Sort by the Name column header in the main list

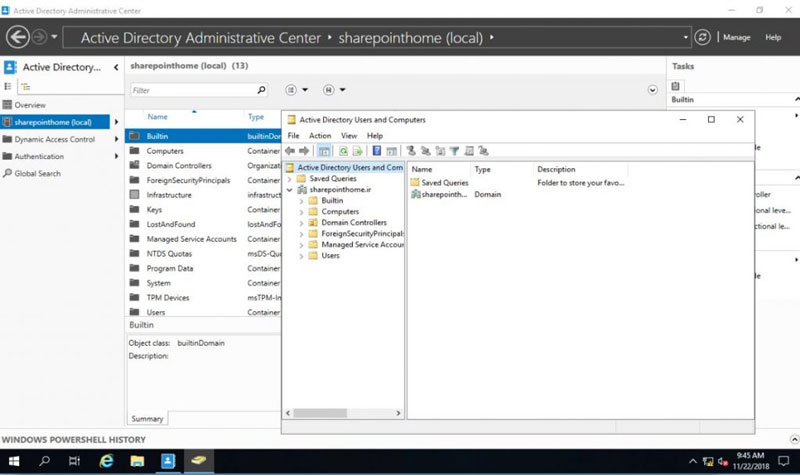pos(157,116)
